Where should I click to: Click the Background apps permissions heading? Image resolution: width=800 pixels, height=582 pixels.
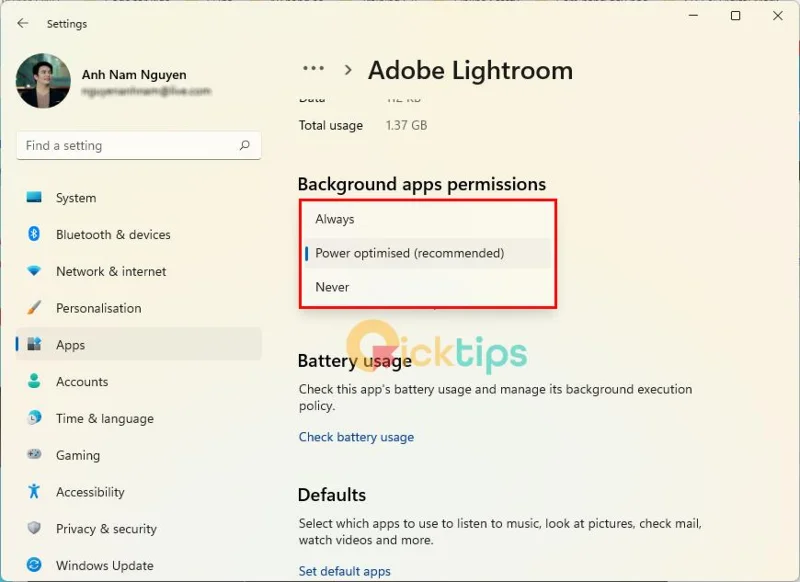[x=422, y=184]
